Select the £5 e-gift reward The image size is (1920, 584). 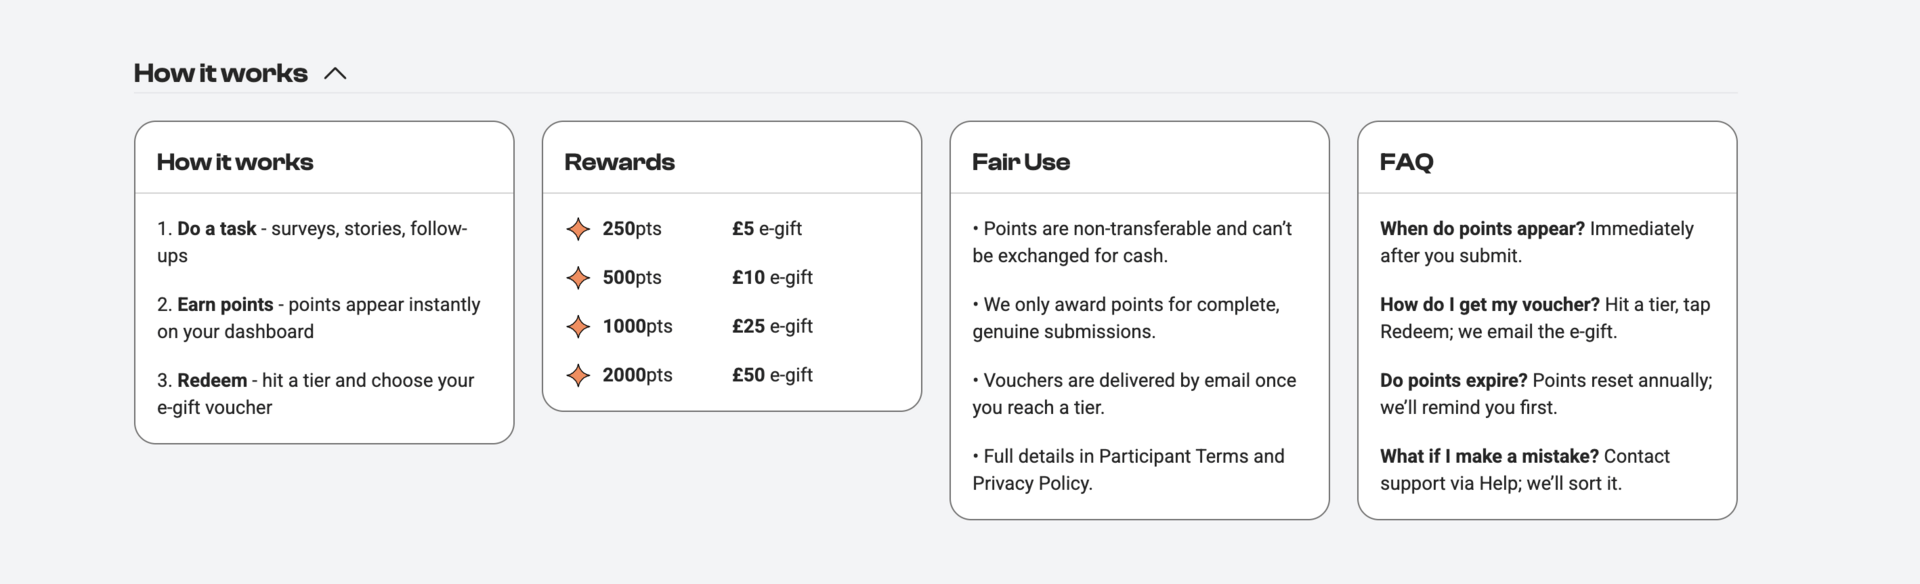767,229
